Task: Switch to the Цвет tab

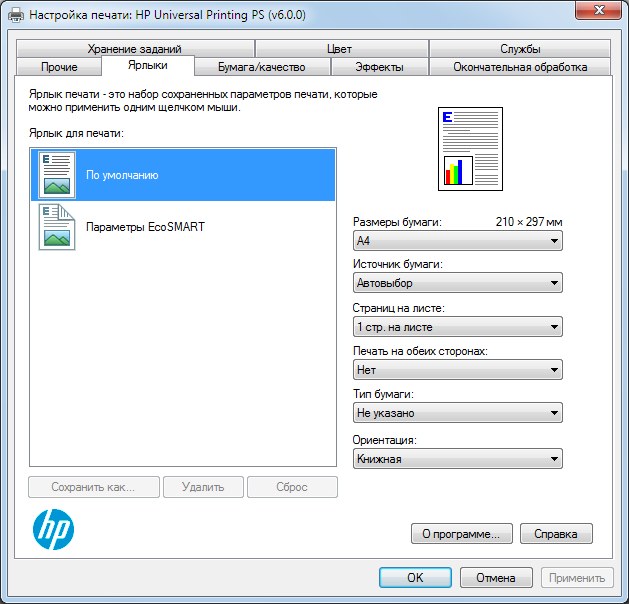Action: click(x=340, y=49)
